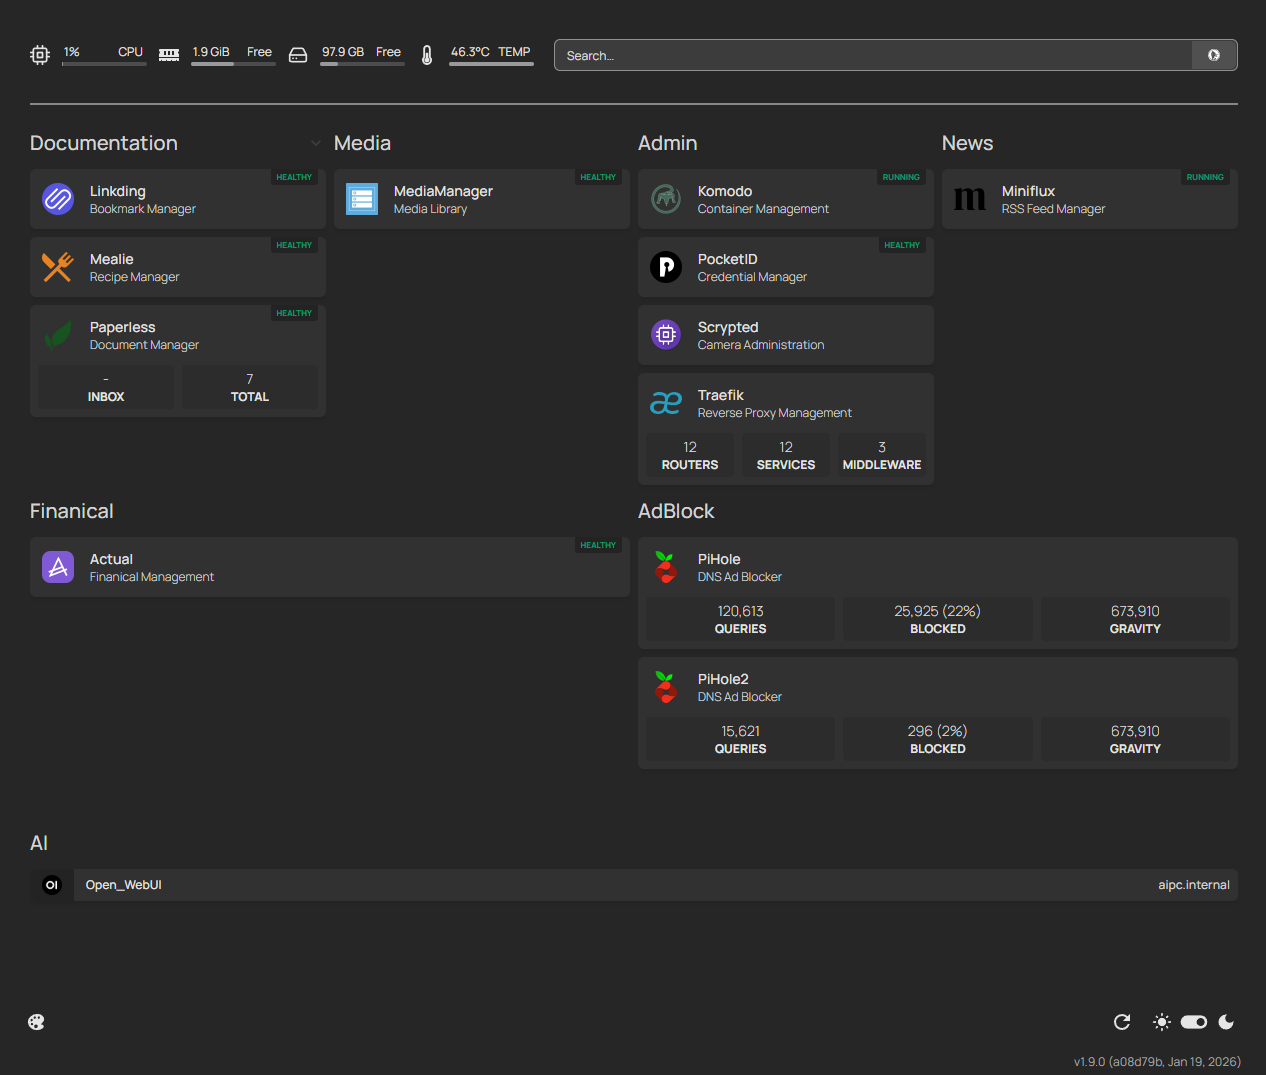Switch to dark mode via moon icon
This screenshot has width=1266, height=1075.
tap(1227, 1022)
